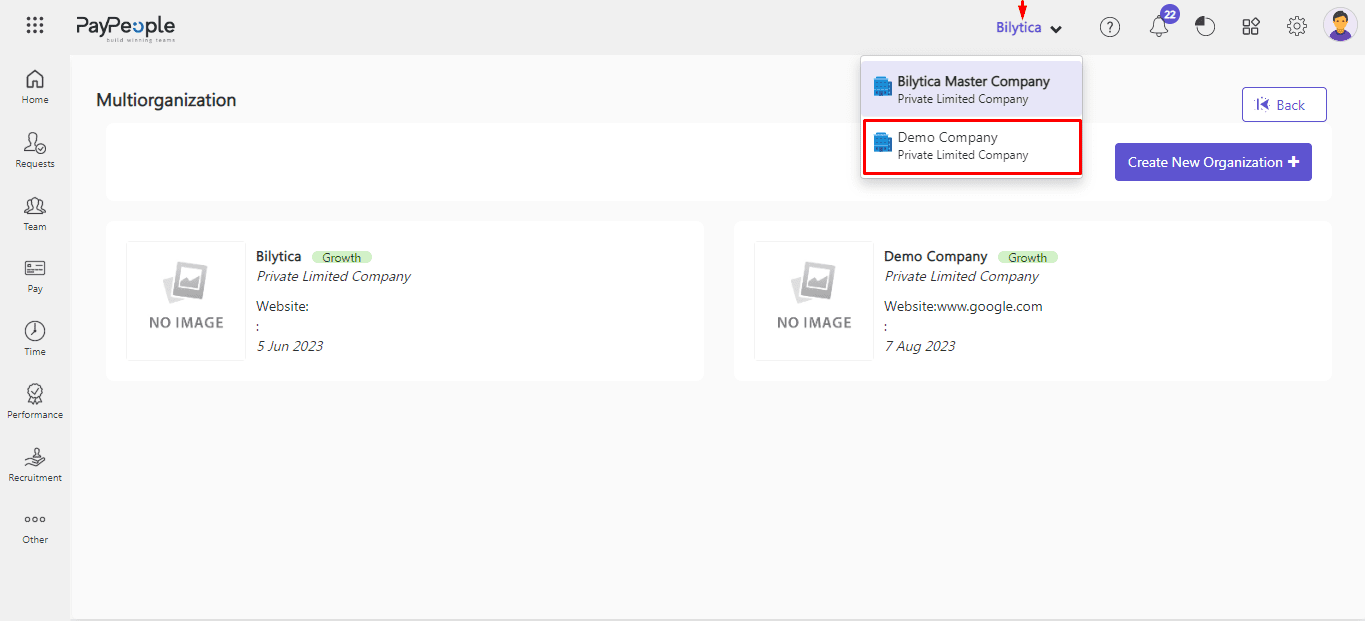The image size is (1365, 621).
Task: Open the Pay module icon
Action: pos(35,274)
